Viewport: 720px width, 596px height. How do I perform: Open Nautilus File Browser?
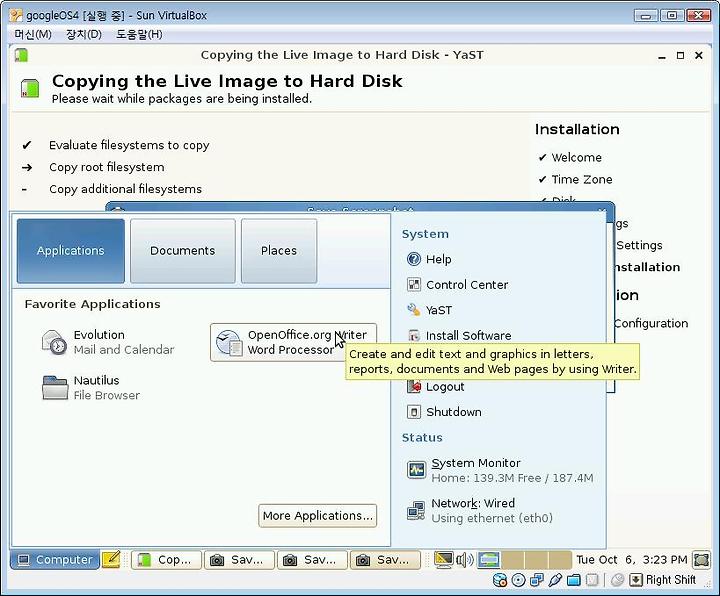click(91, 388)
